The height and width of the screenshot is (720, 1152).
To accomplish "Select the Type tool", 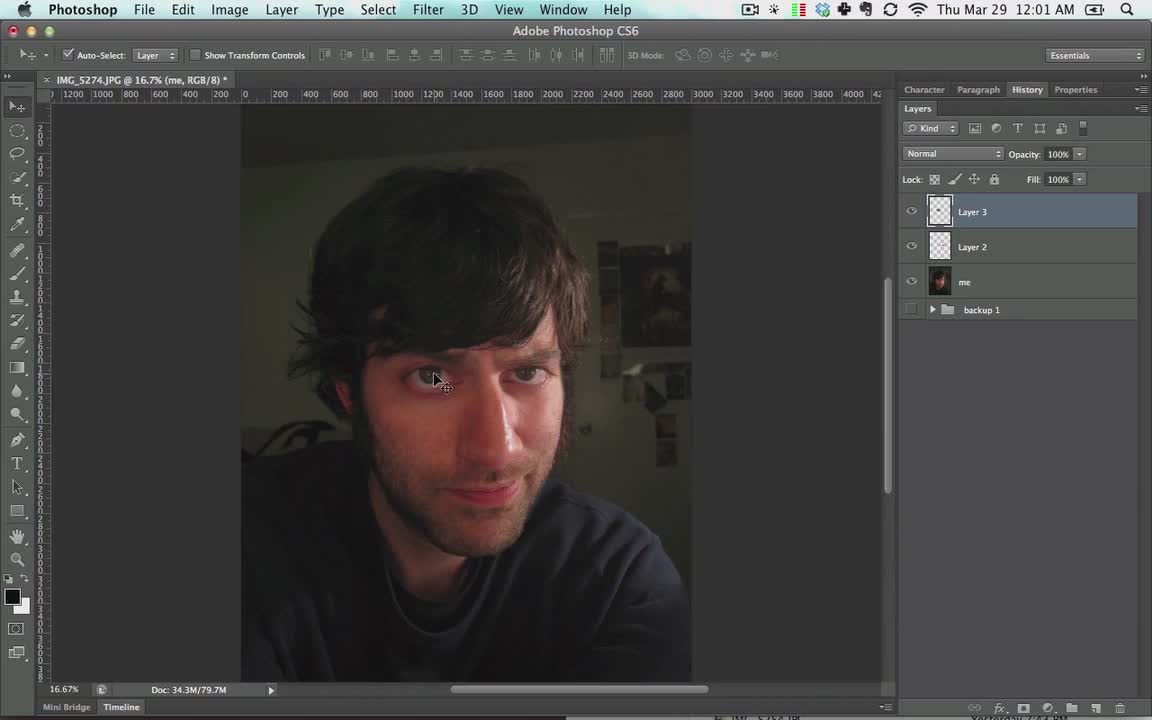I will click(x=17, y=464).
